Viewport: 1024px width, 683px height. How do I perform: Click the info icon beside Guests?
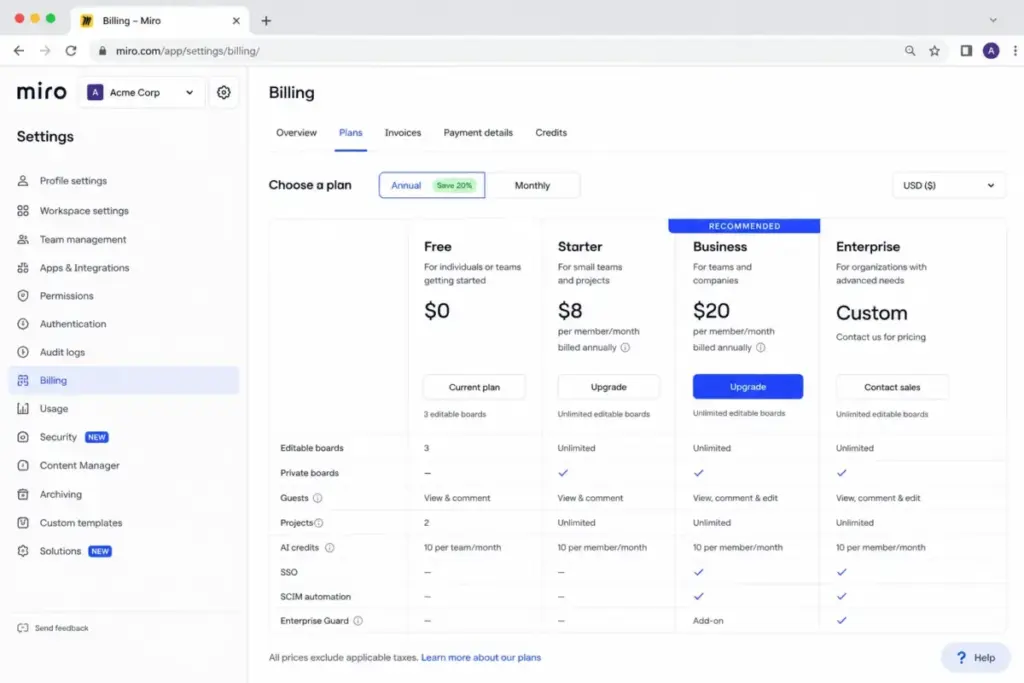(317, 498)
